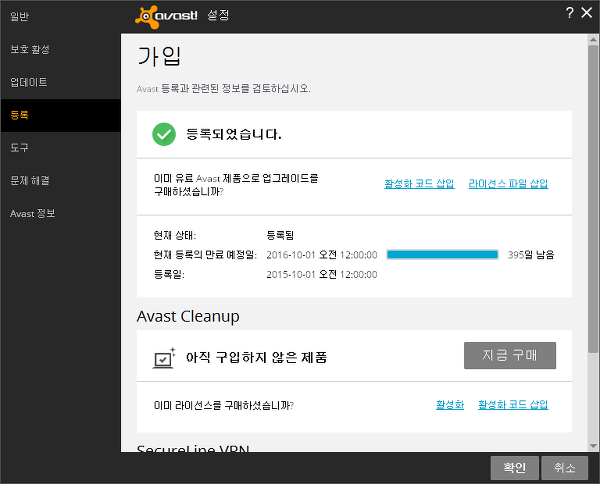Click the 등록되었습니다. status text
The height and width of the screenshot is (484, 600).
(234, 134)
